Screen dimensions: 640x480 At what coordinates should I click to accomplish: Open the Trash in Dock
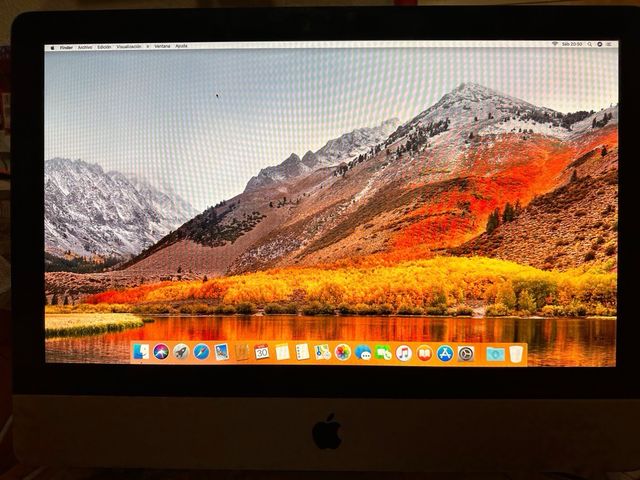click(516, 354)
